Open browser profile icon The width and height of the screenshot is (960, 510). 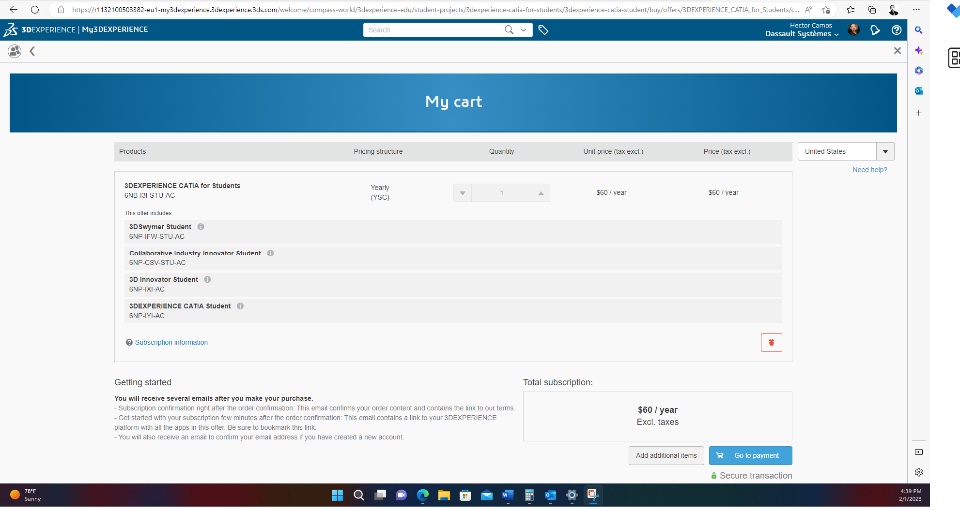coord(893,10)
